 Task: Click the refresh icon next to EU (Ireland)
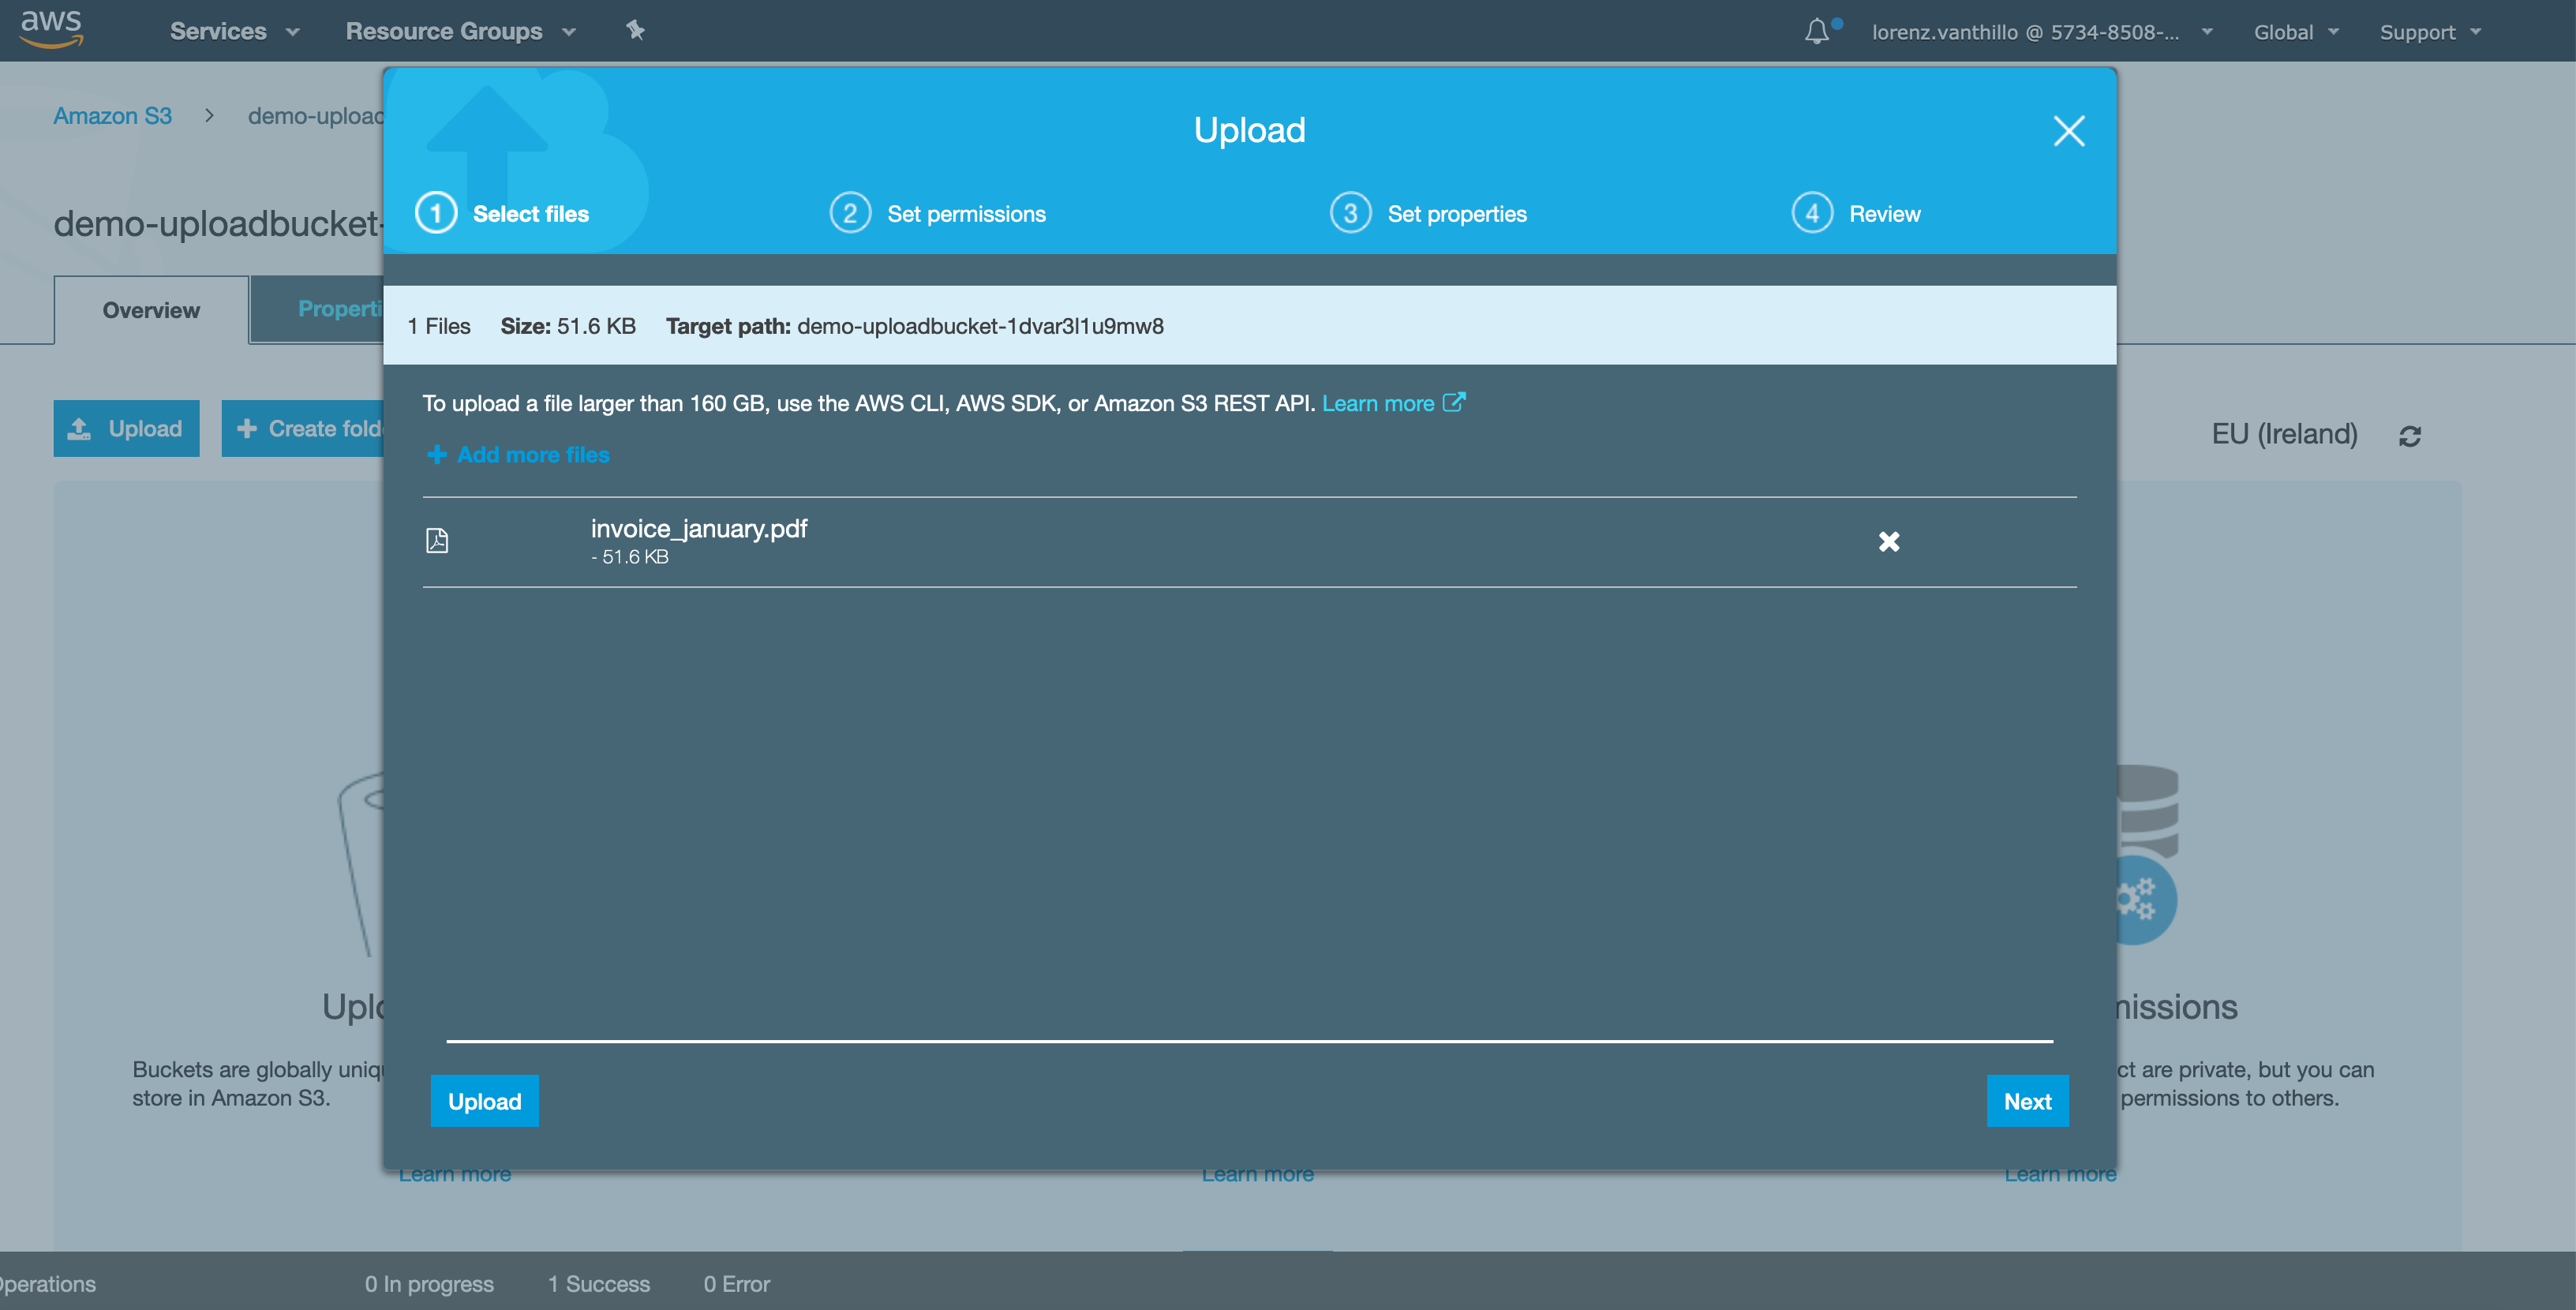(x=2410, y=436)
